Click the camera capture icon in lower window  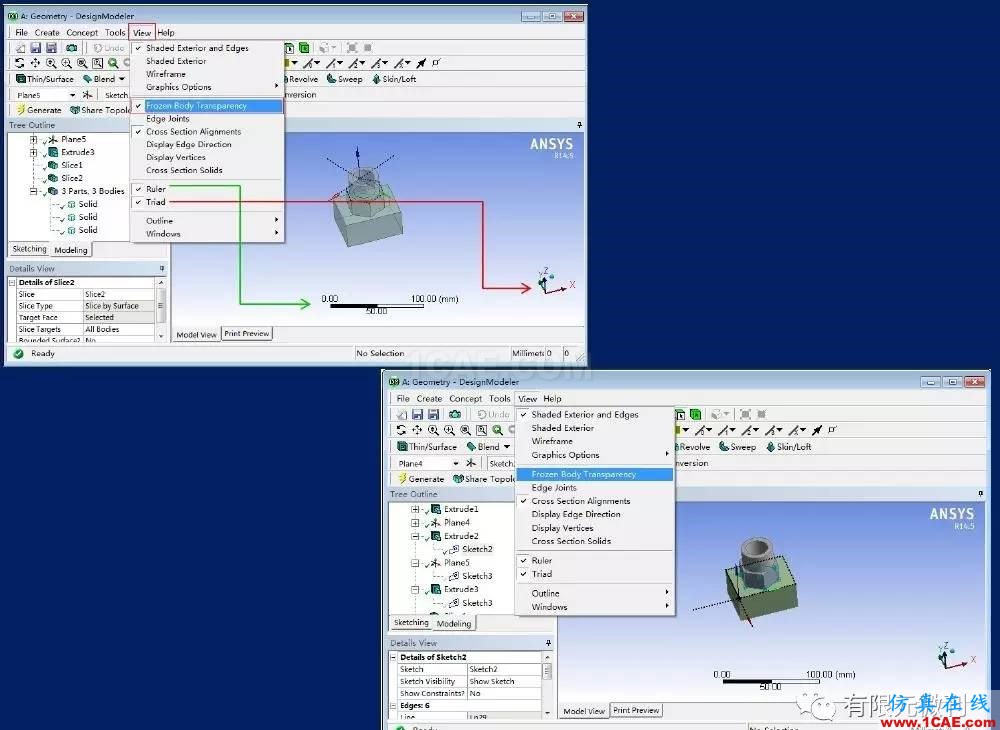(x=455, y=414)
